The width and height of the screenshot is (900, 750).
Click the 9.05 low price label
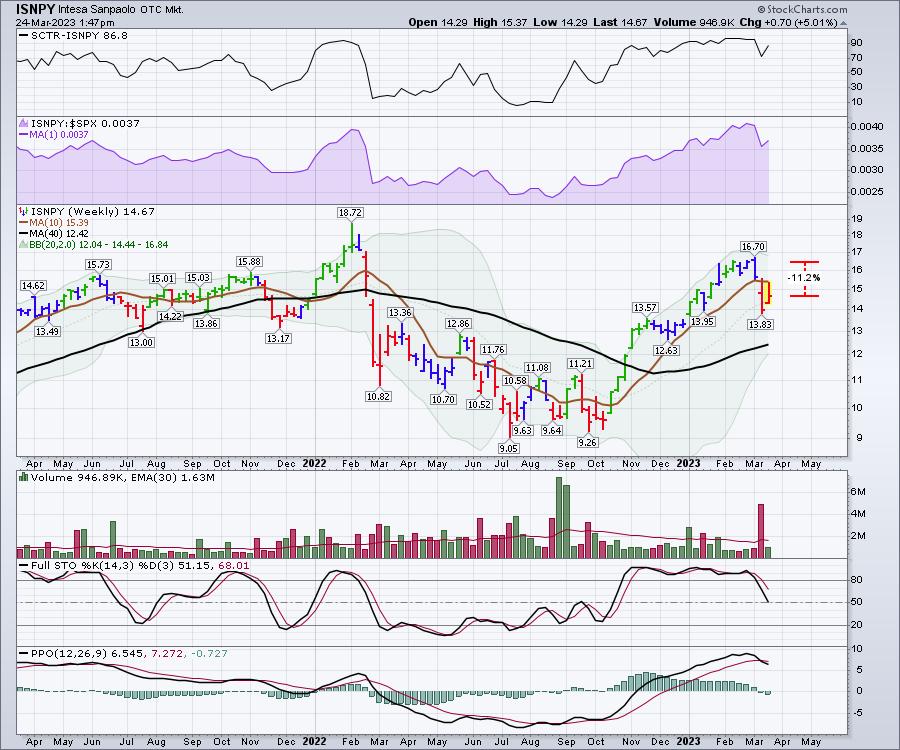pyautogui.click(x=510, y=449)
